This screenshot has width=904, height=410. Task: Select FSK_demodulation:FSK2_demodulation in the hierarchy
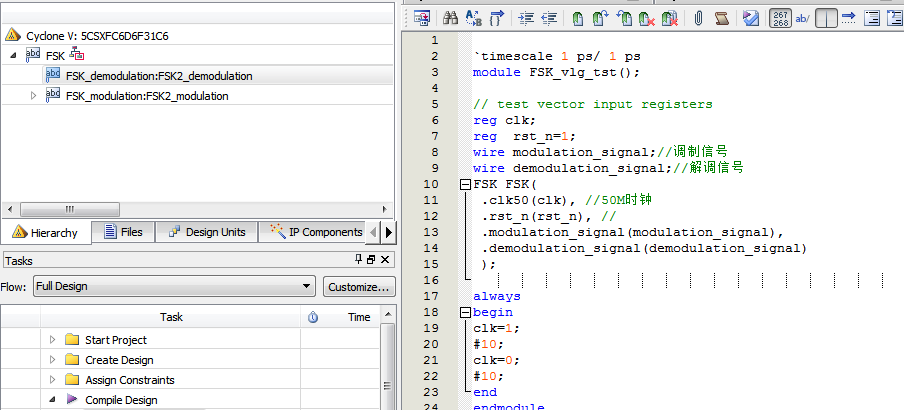point(158,76)
